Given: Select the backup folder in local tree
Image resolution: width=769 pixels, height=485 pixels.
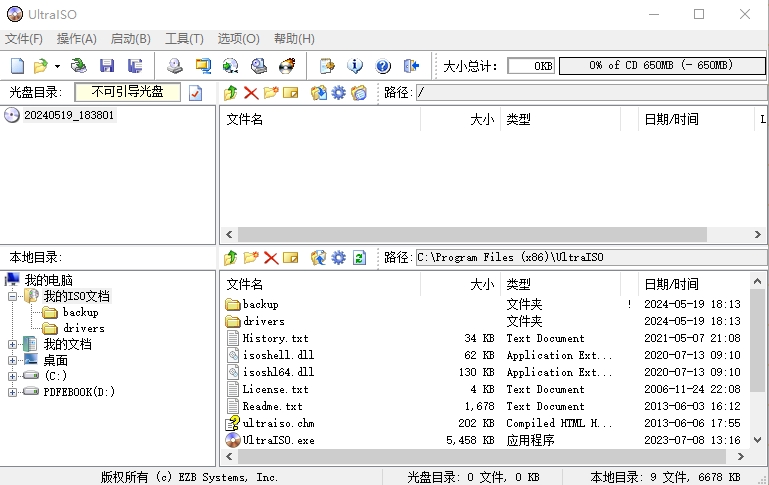Looking at the screenshot, I should (x=80, y=312).
